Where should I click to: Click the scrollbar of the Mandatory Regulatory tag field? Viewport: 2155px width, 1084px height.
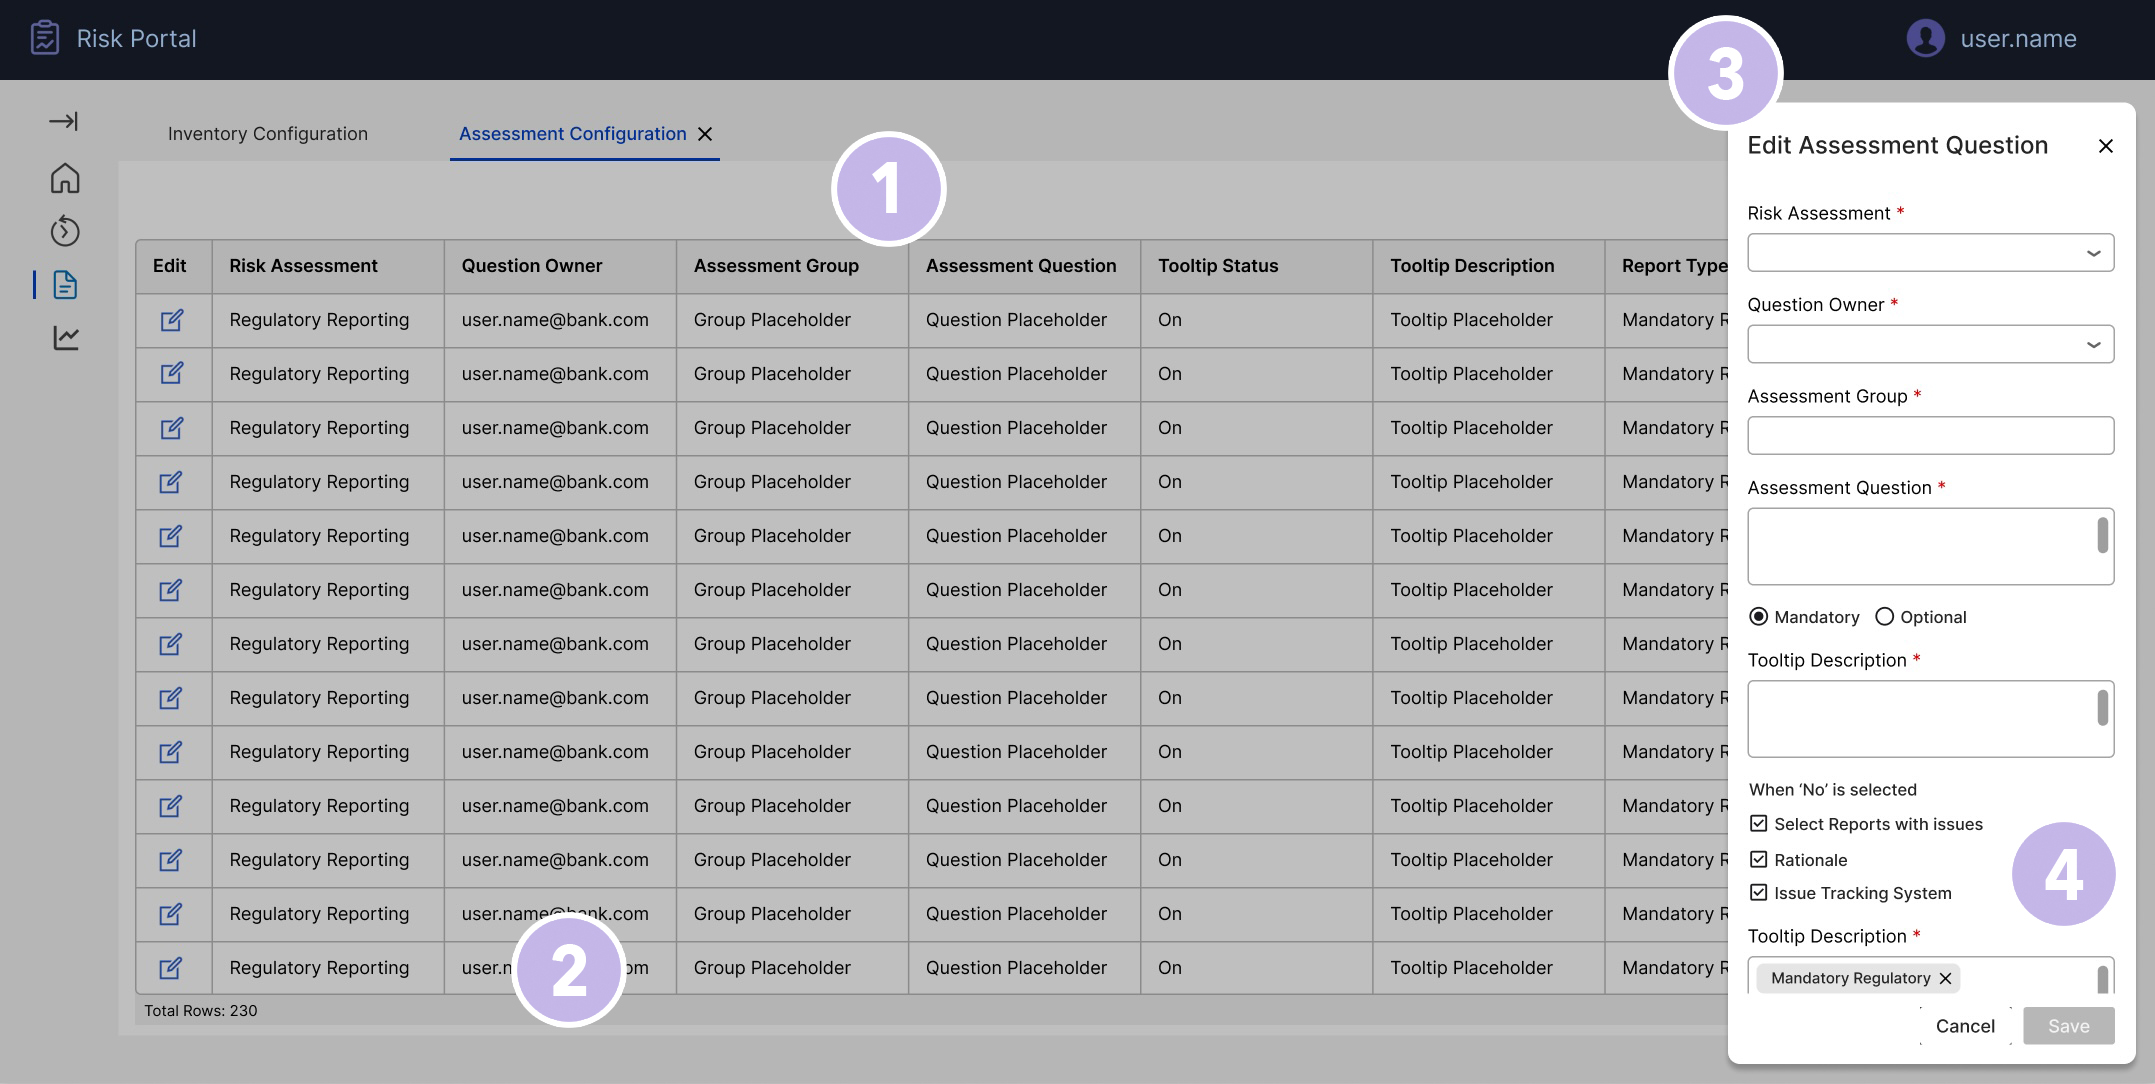click(2103, 979)
